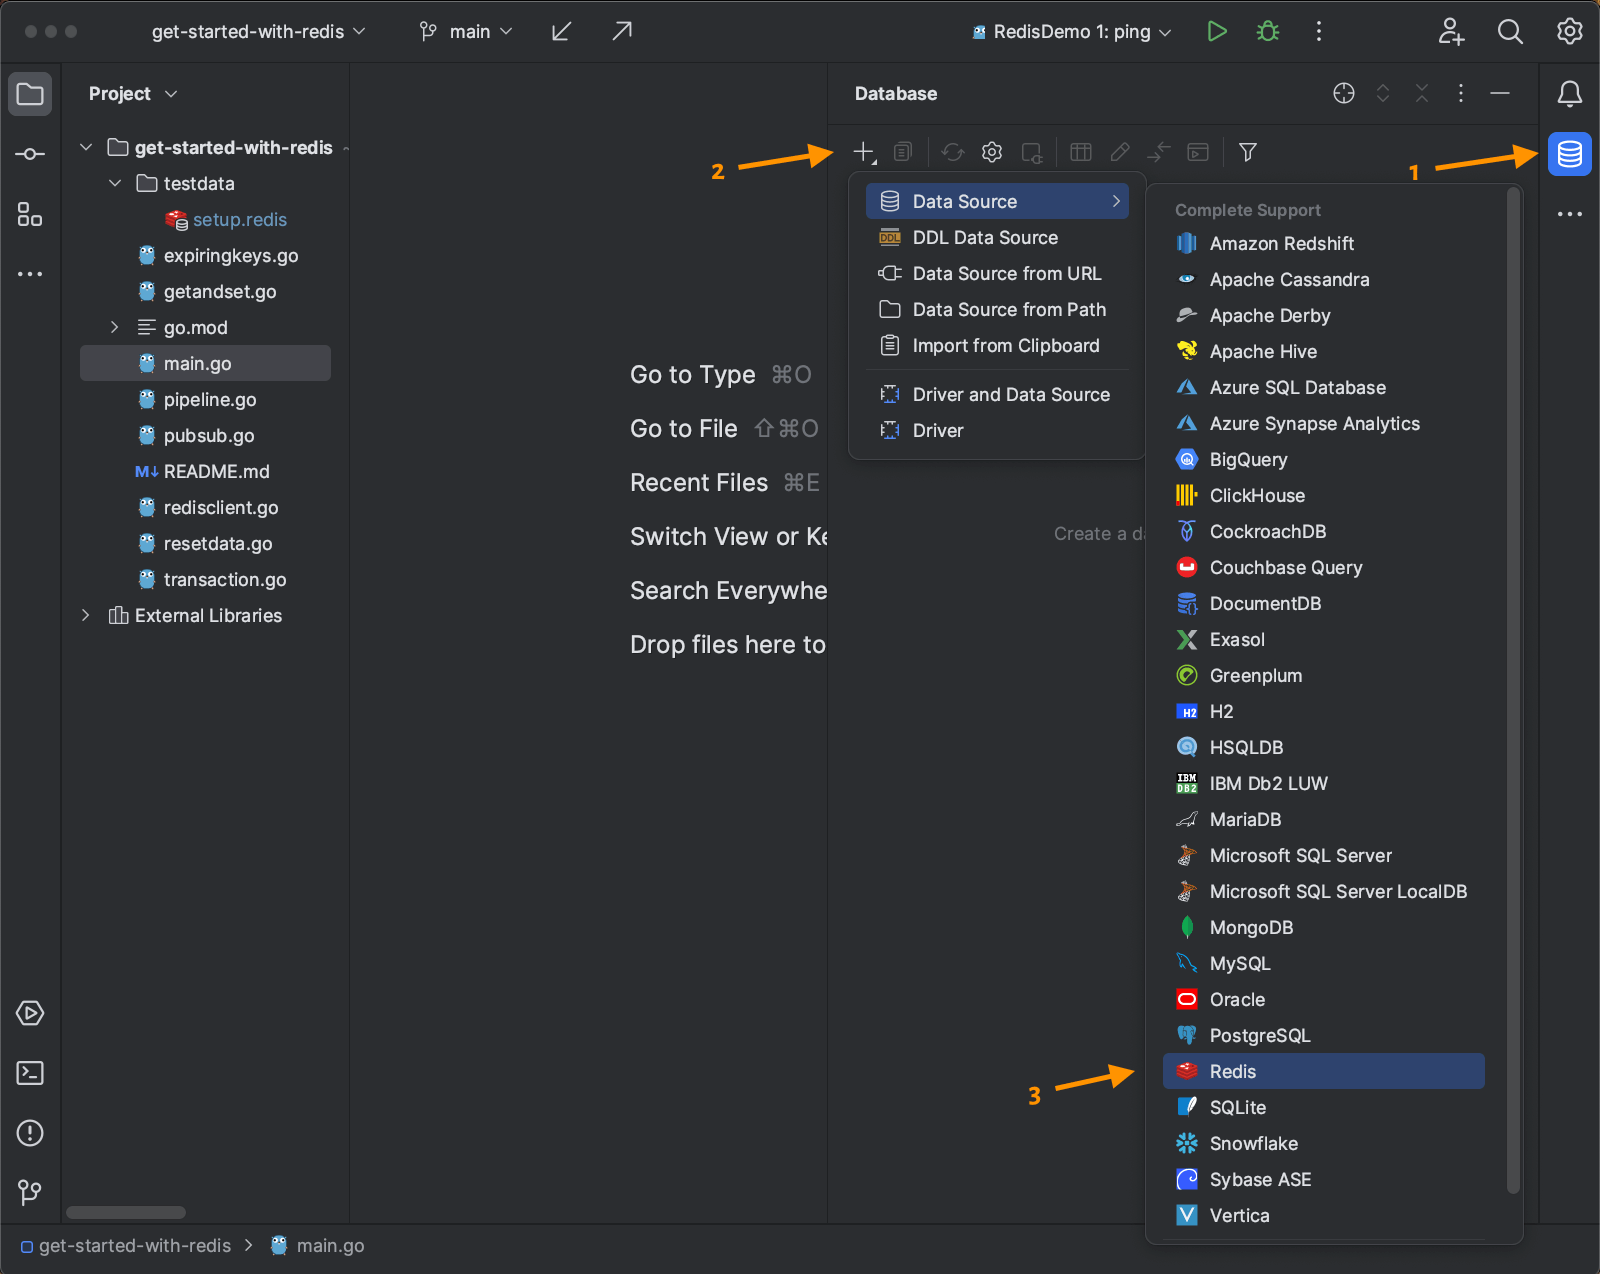Open the main branch dropdown
Viewport: 1600px width, 1274px height.
(x=465, y=31)
